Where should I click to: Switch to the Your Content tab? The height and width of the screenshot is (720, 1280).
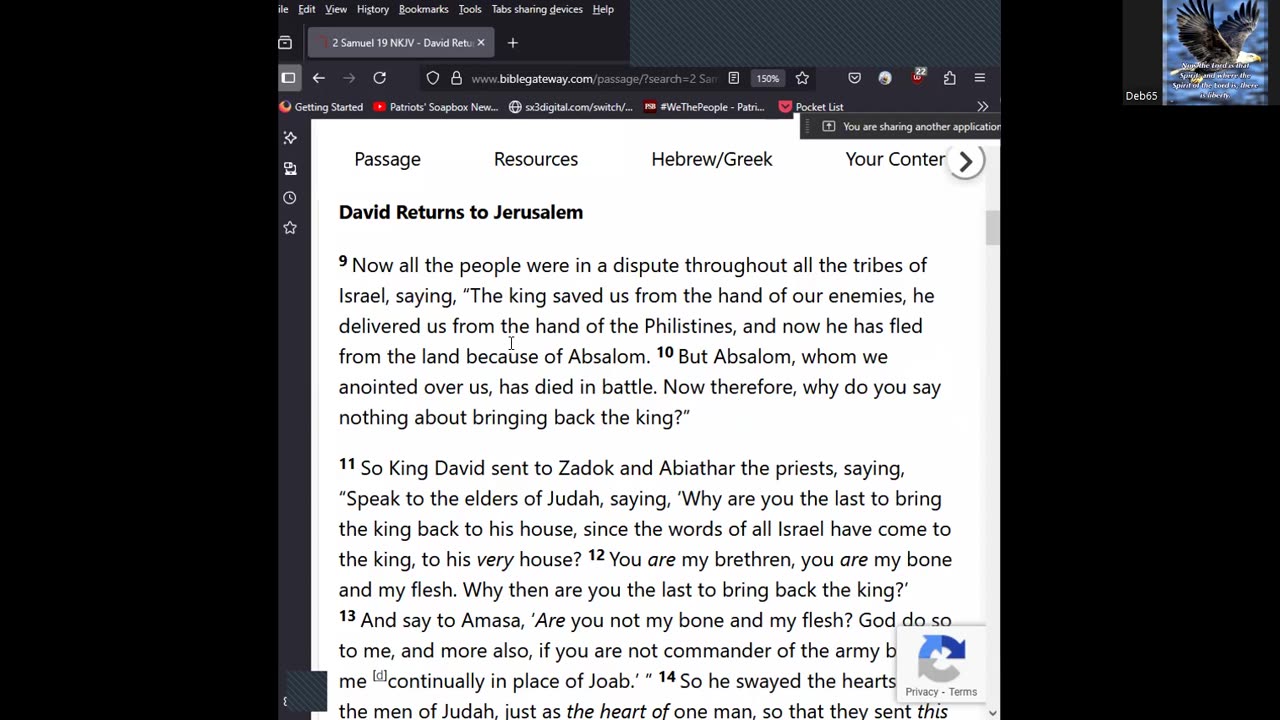(895, 159)
